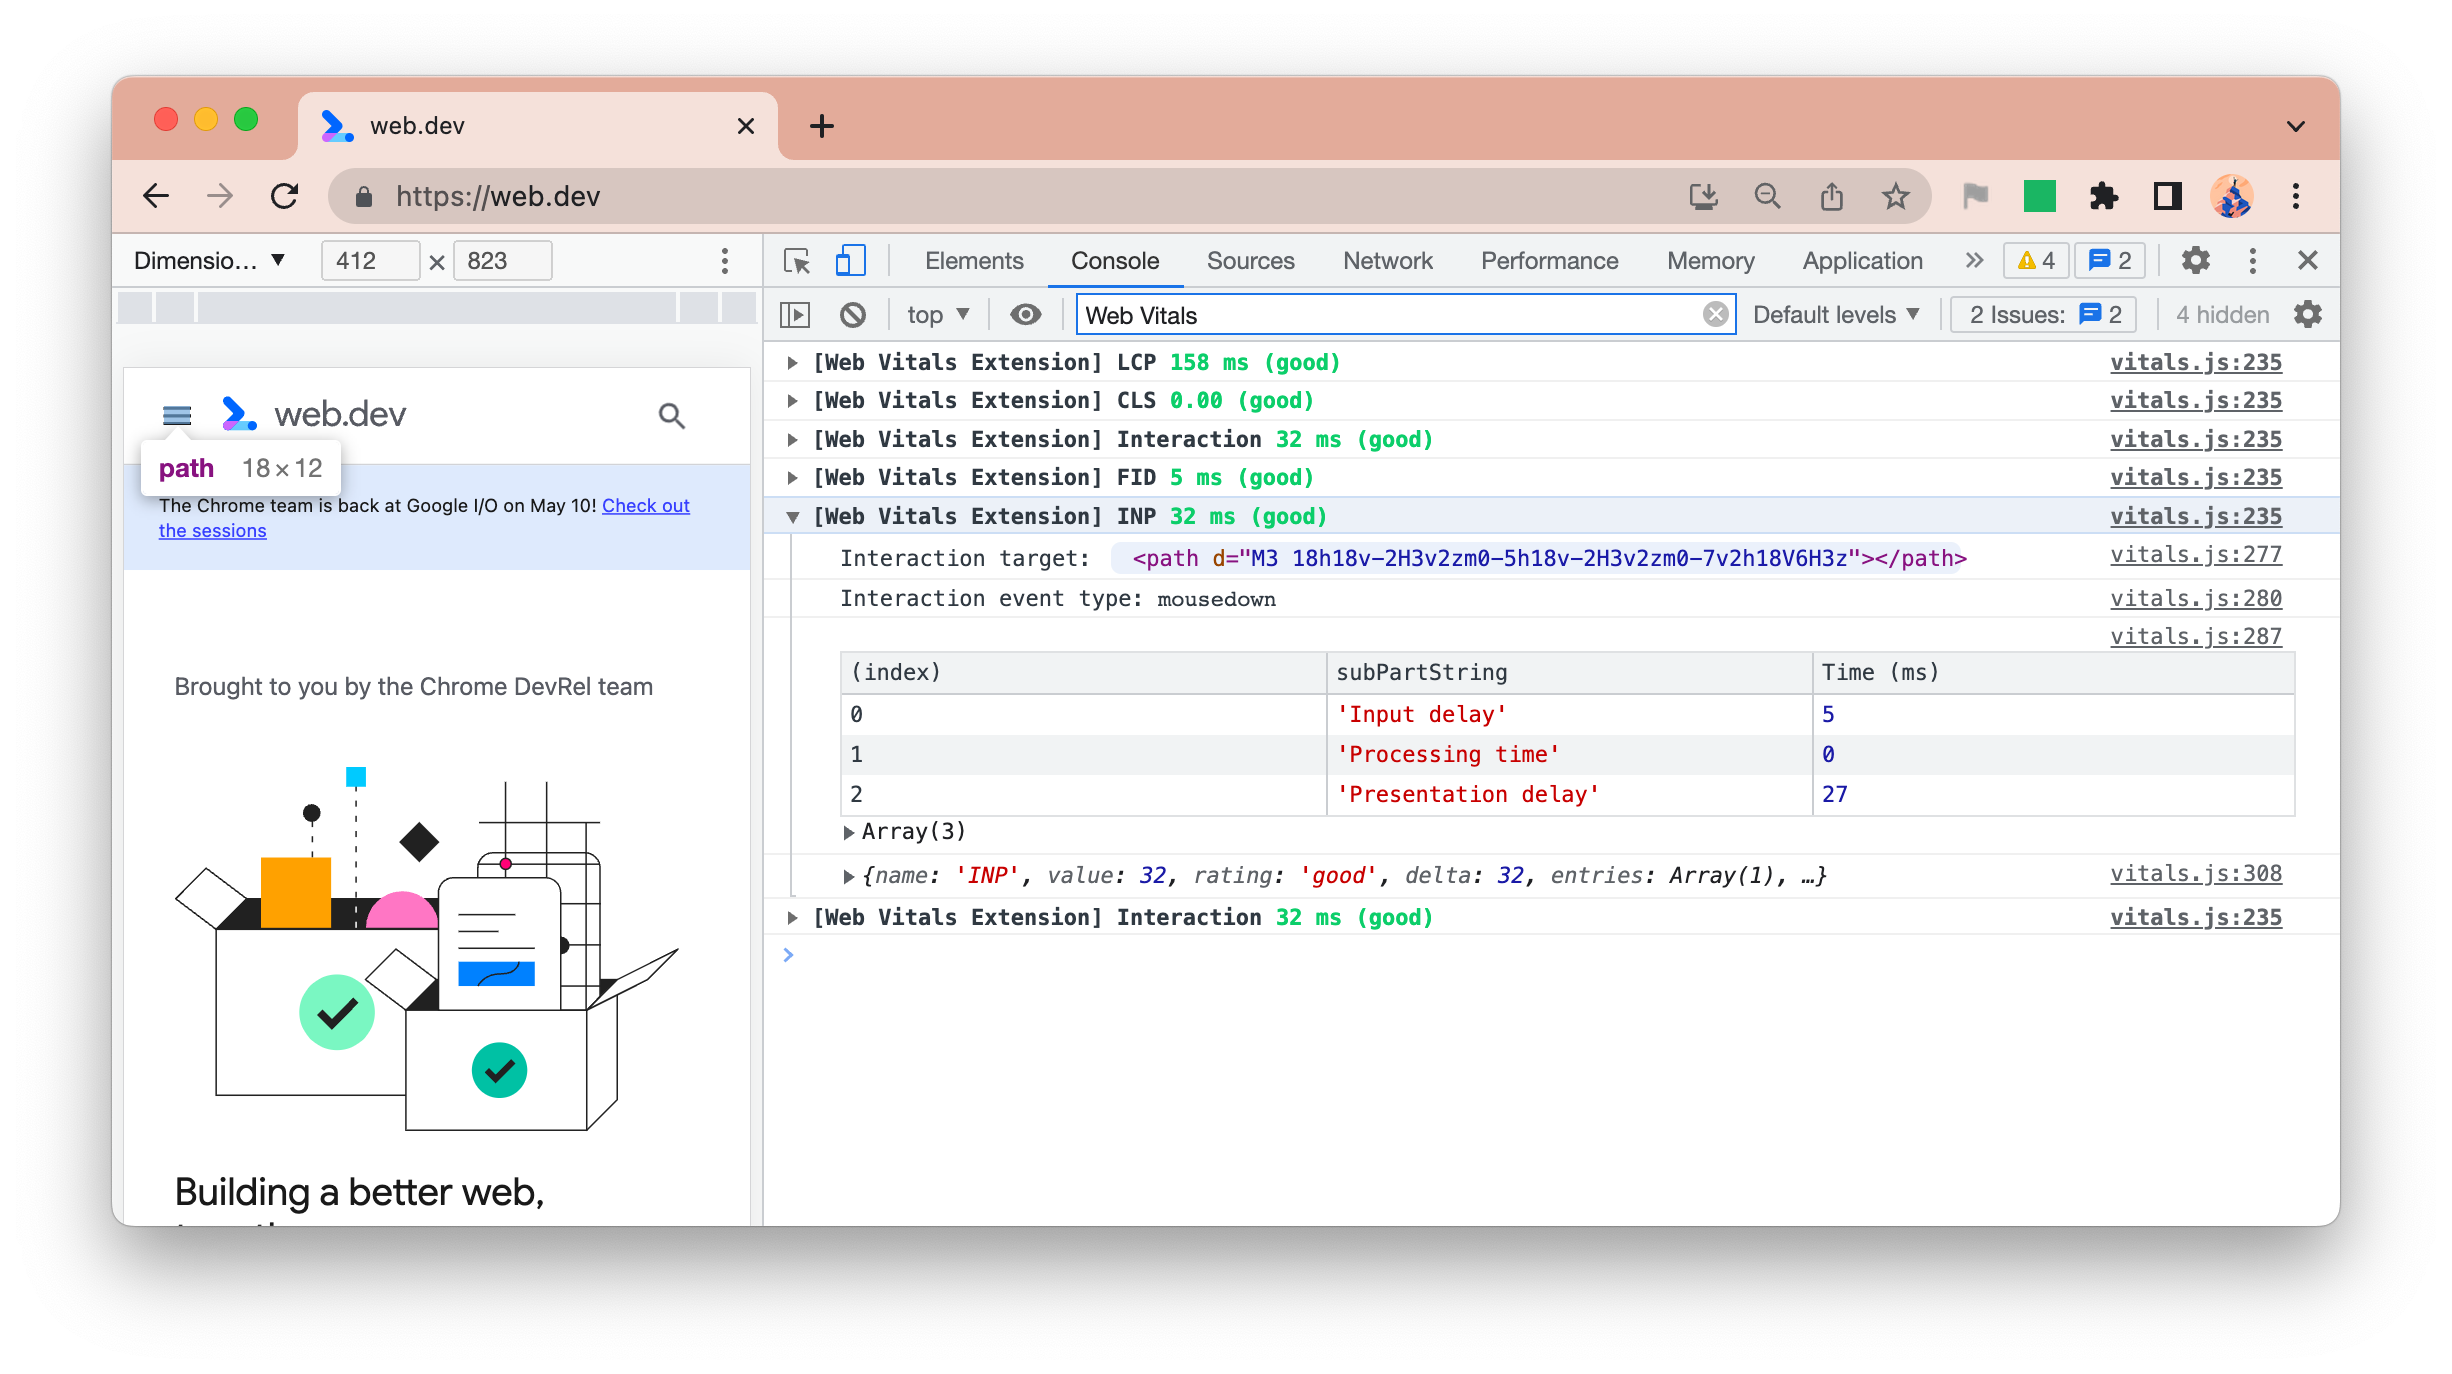Click the 4 hidden toggle in console
The height and width of the screenshot is (1374, 2452).
tap(2223, 315)
